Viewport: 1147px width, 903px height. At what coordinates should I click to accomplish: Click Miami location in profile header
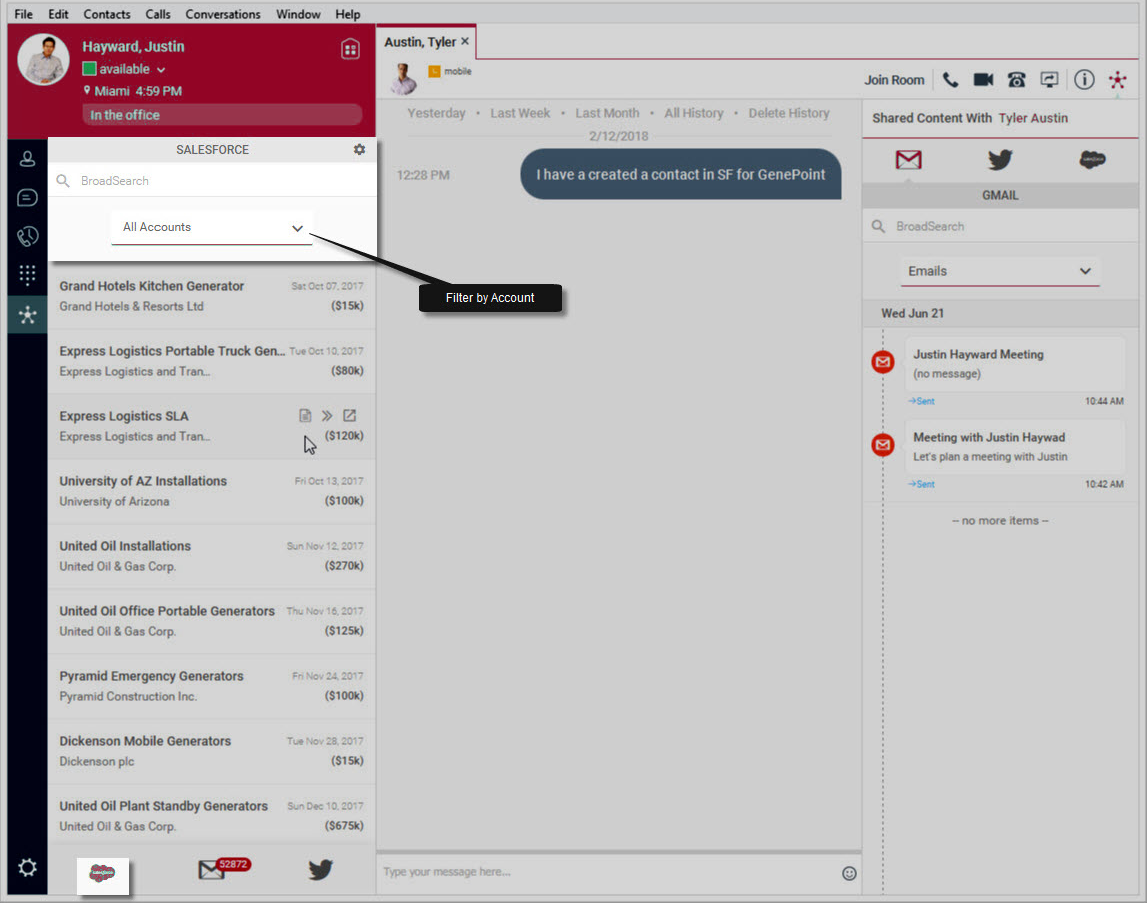pos(111,91)
